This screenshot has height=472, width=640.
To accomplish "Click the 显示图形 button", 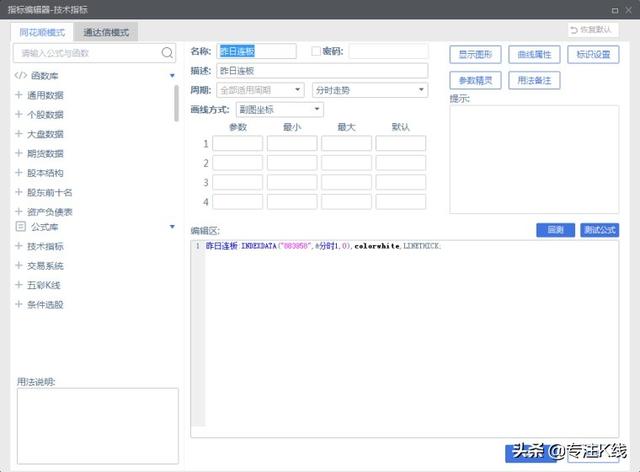I will (x=475, y=55).
